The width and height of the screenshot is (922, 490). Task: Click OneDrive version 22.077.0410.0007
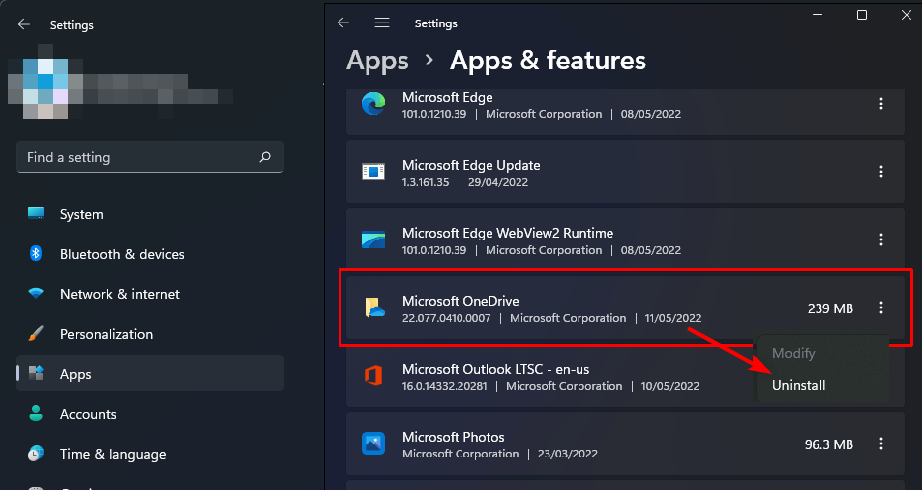click(x=446, y=318)
